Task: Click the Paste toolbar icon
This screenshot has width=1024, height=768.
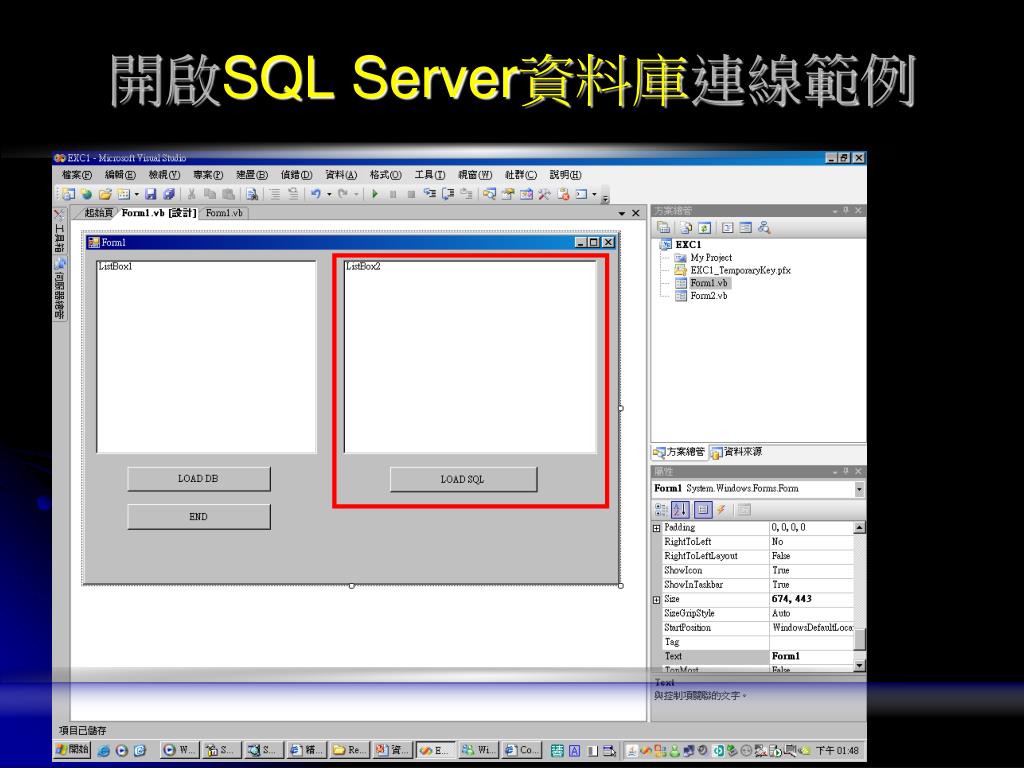Action: click(228, 194)
